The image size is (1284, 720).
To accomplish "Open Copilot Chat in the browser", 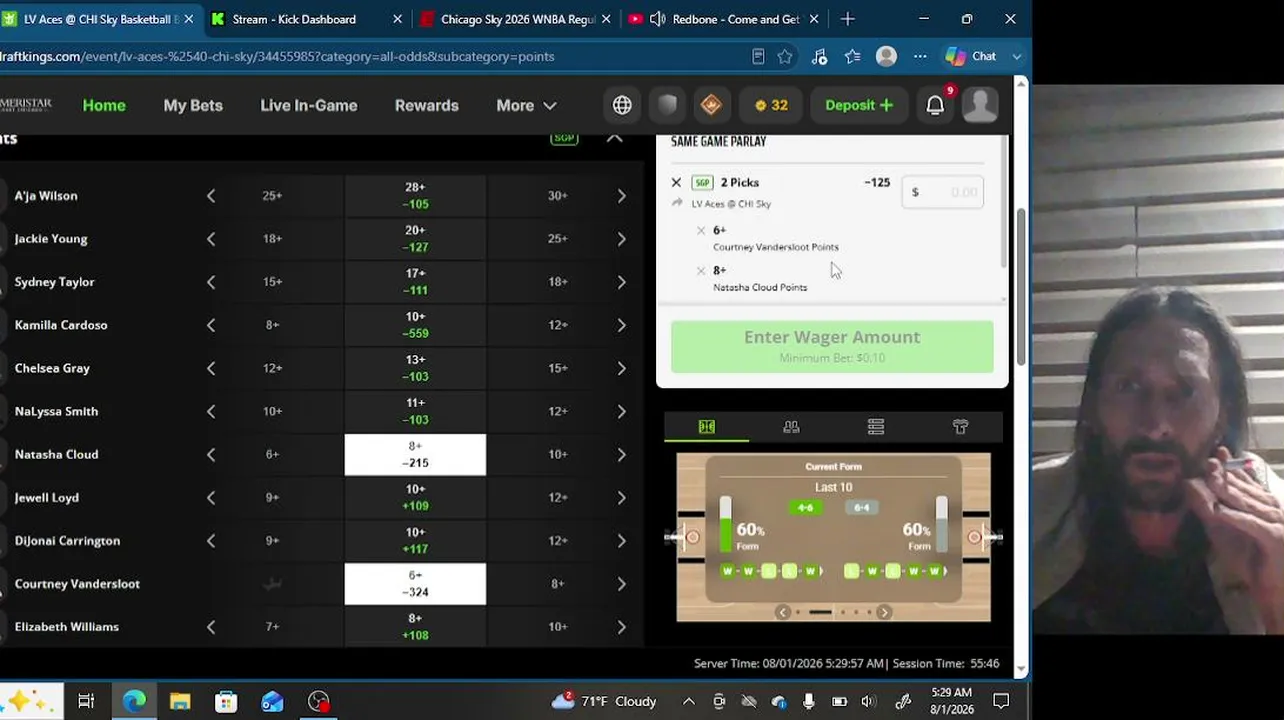I will [x=971, y=57].
